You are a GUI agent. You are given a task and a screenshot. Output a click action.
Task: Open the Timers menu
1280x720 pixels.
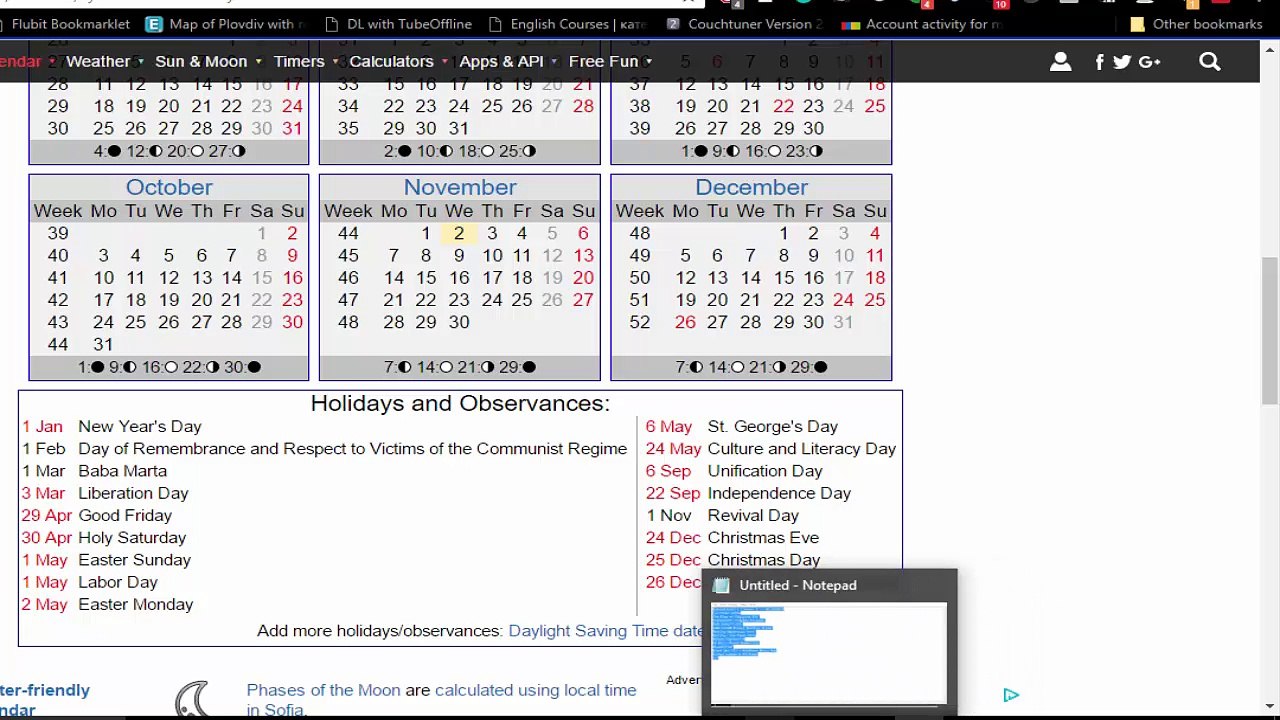click(299, 61)
